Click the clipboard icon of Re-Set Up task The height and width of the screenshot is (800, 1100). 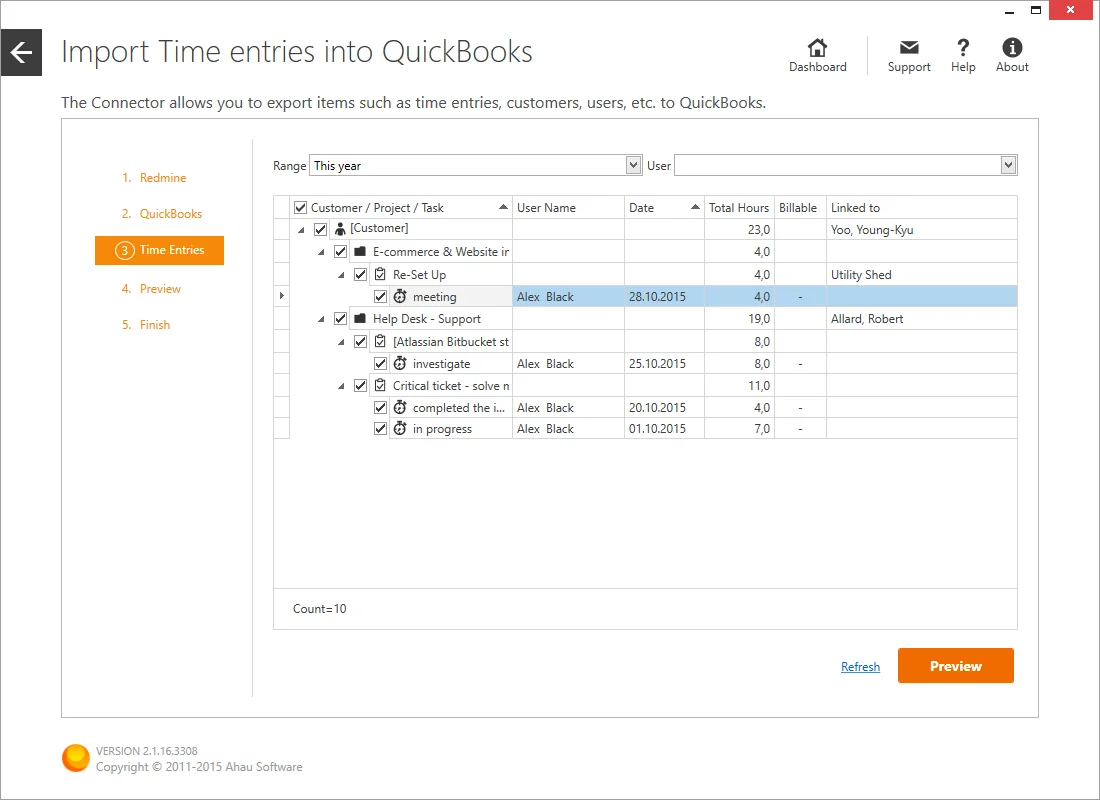coord(380,274)
